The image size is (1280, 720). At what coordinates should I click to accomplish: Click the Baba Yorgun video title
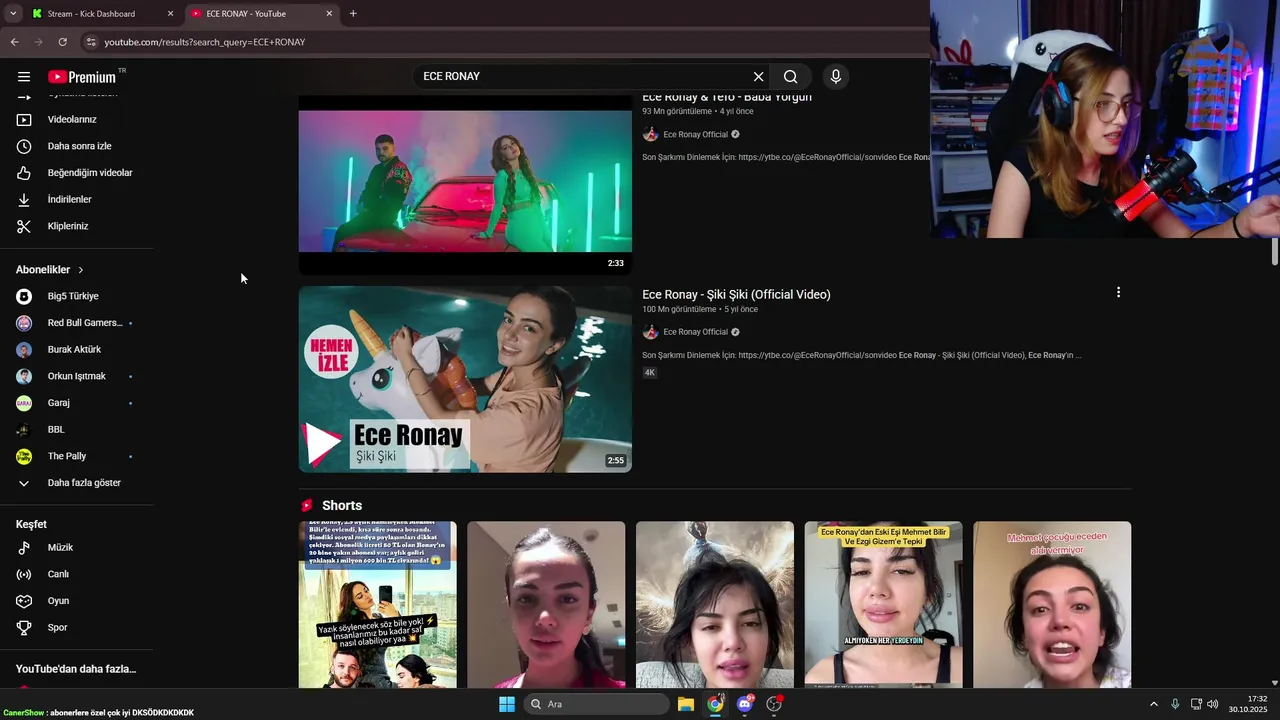point(726,98)
